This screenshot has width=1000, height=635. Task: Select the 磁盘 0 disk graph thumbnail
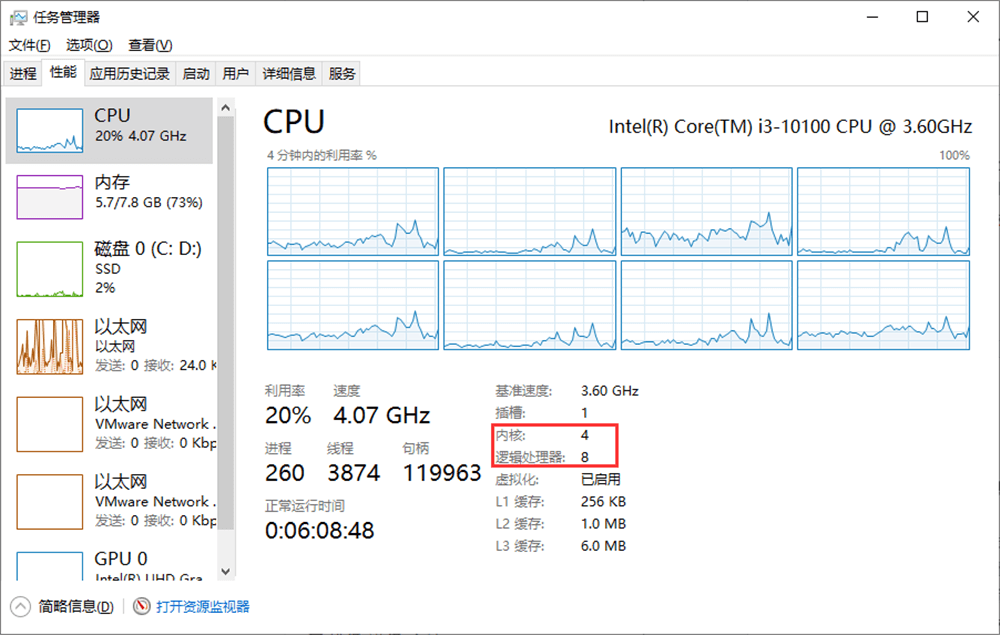(x=50, y=269)
